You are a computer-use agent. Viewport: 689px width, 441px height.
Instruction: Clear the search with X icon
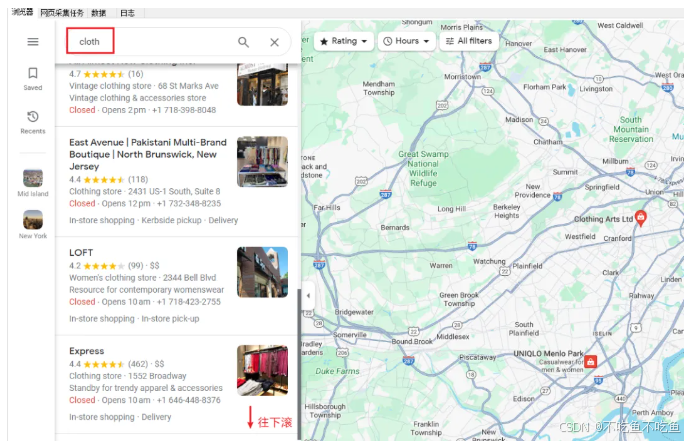(x=275, y=42)
